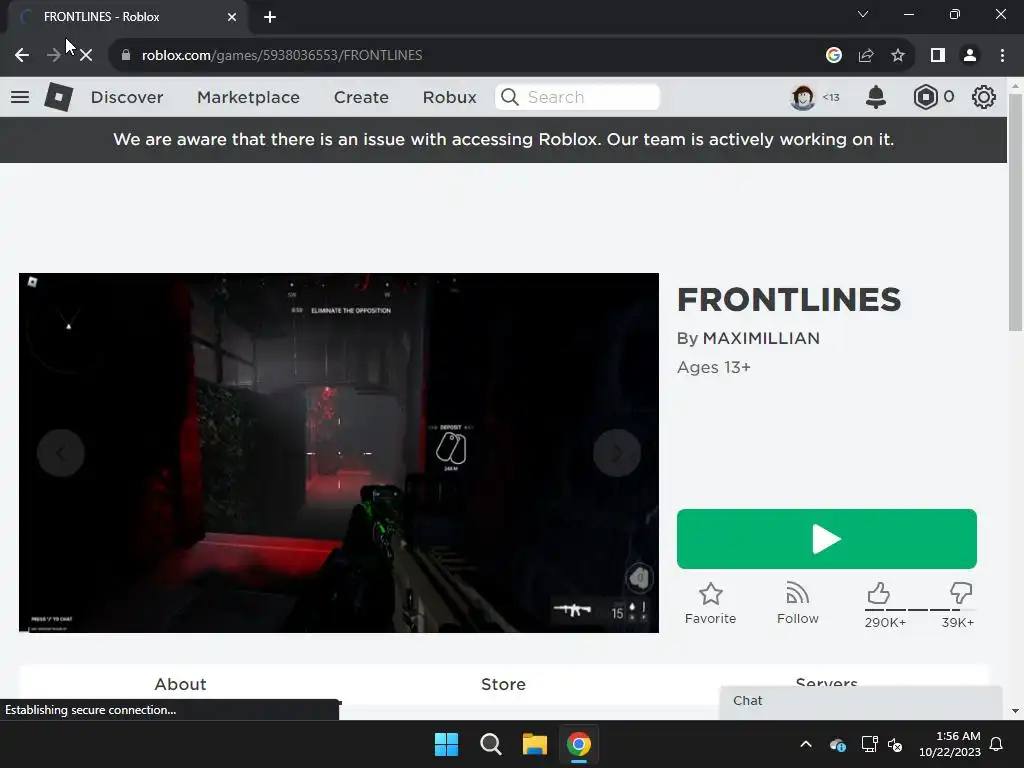Screen dimensions: 1024x768
Task: Open Windows taskbar search
Action: tap(490, 744)
